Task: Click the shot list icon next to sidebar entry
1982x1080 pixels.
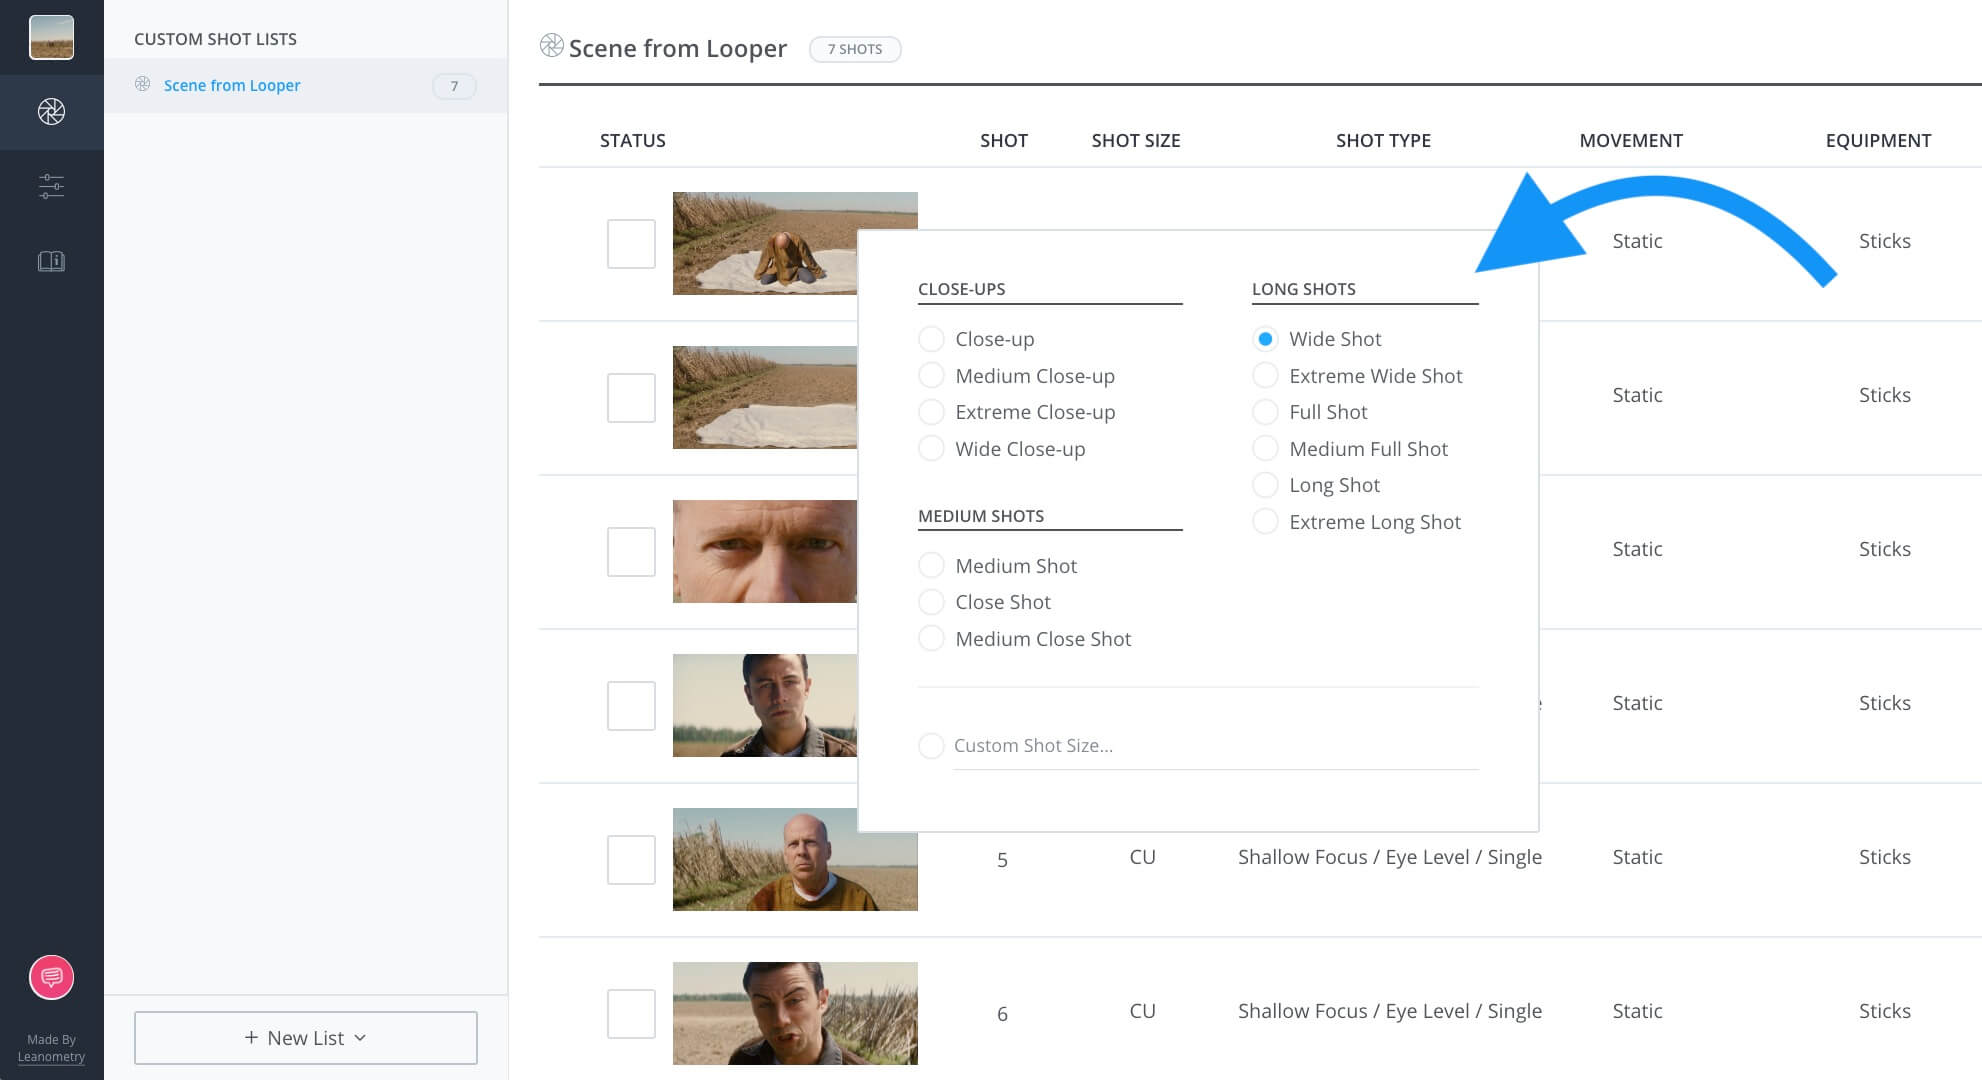Action: point(143,85)
